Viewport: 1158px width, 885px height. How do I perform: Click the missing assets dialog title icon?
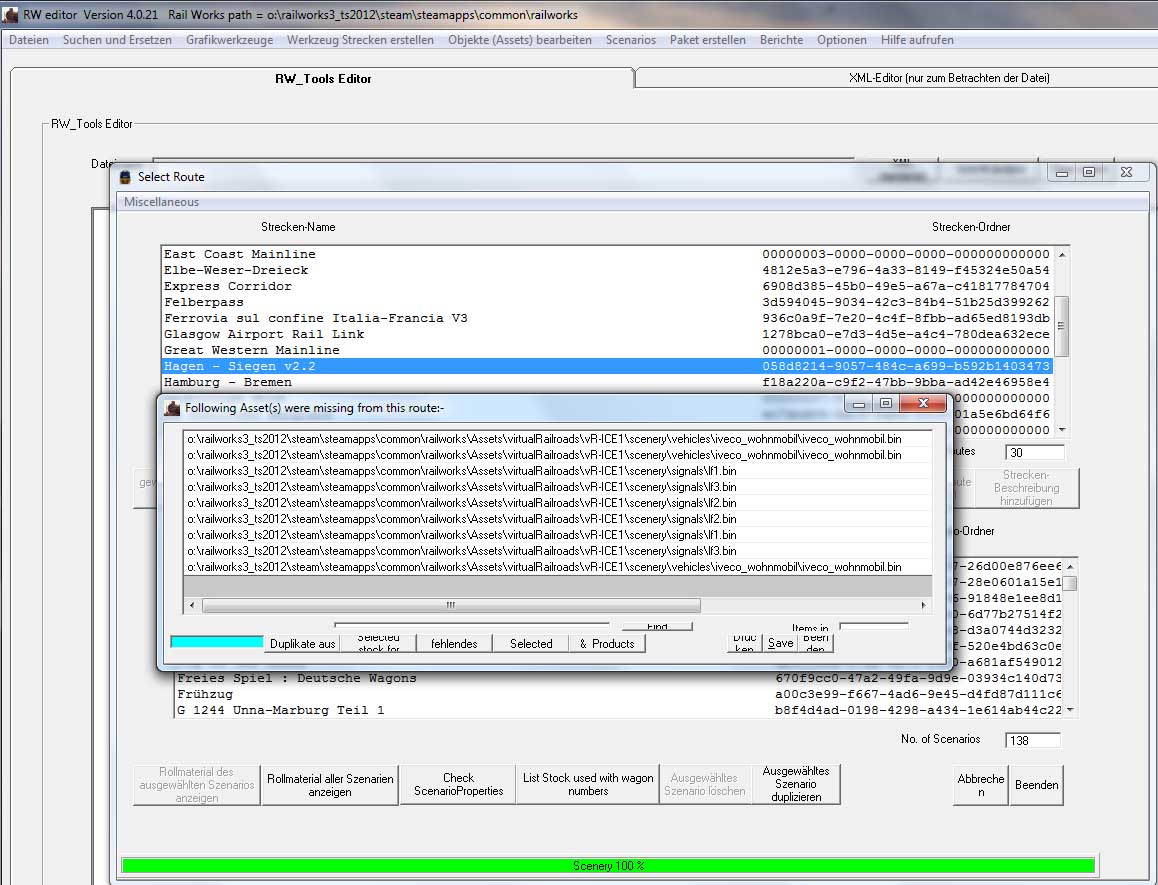[172, 408]
